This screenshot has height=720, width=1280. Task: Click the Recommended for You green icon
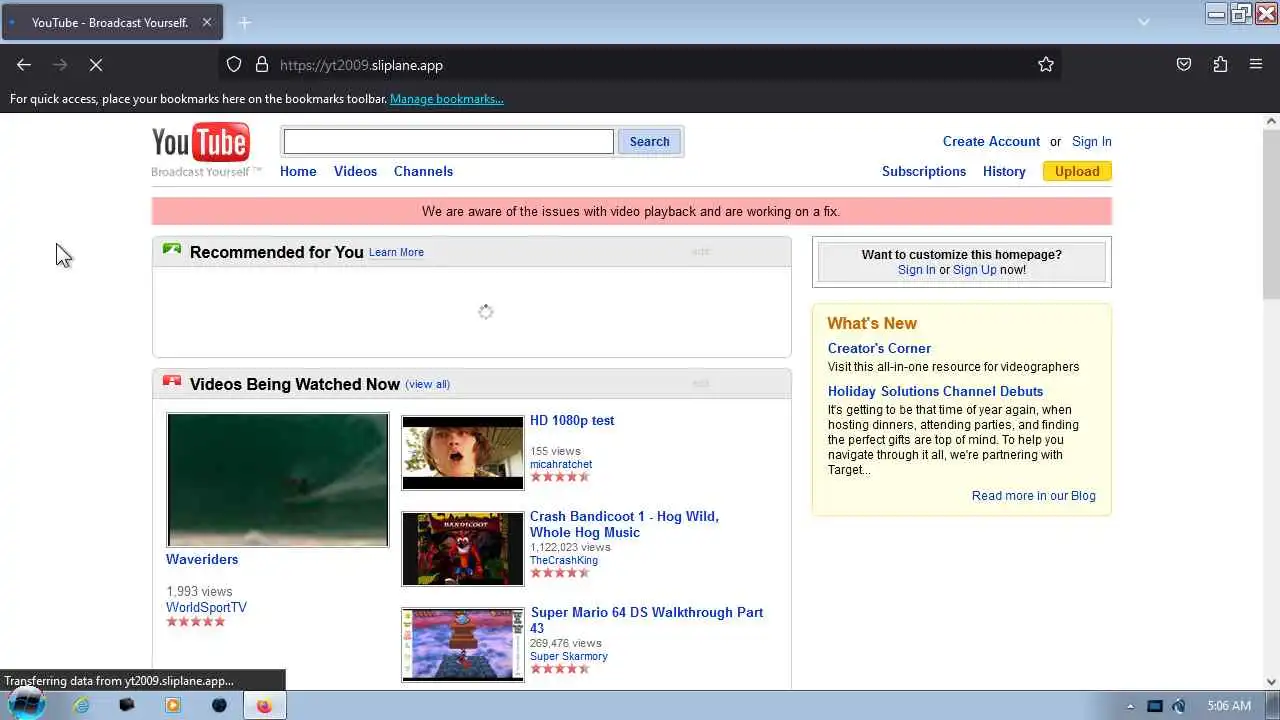172,250
